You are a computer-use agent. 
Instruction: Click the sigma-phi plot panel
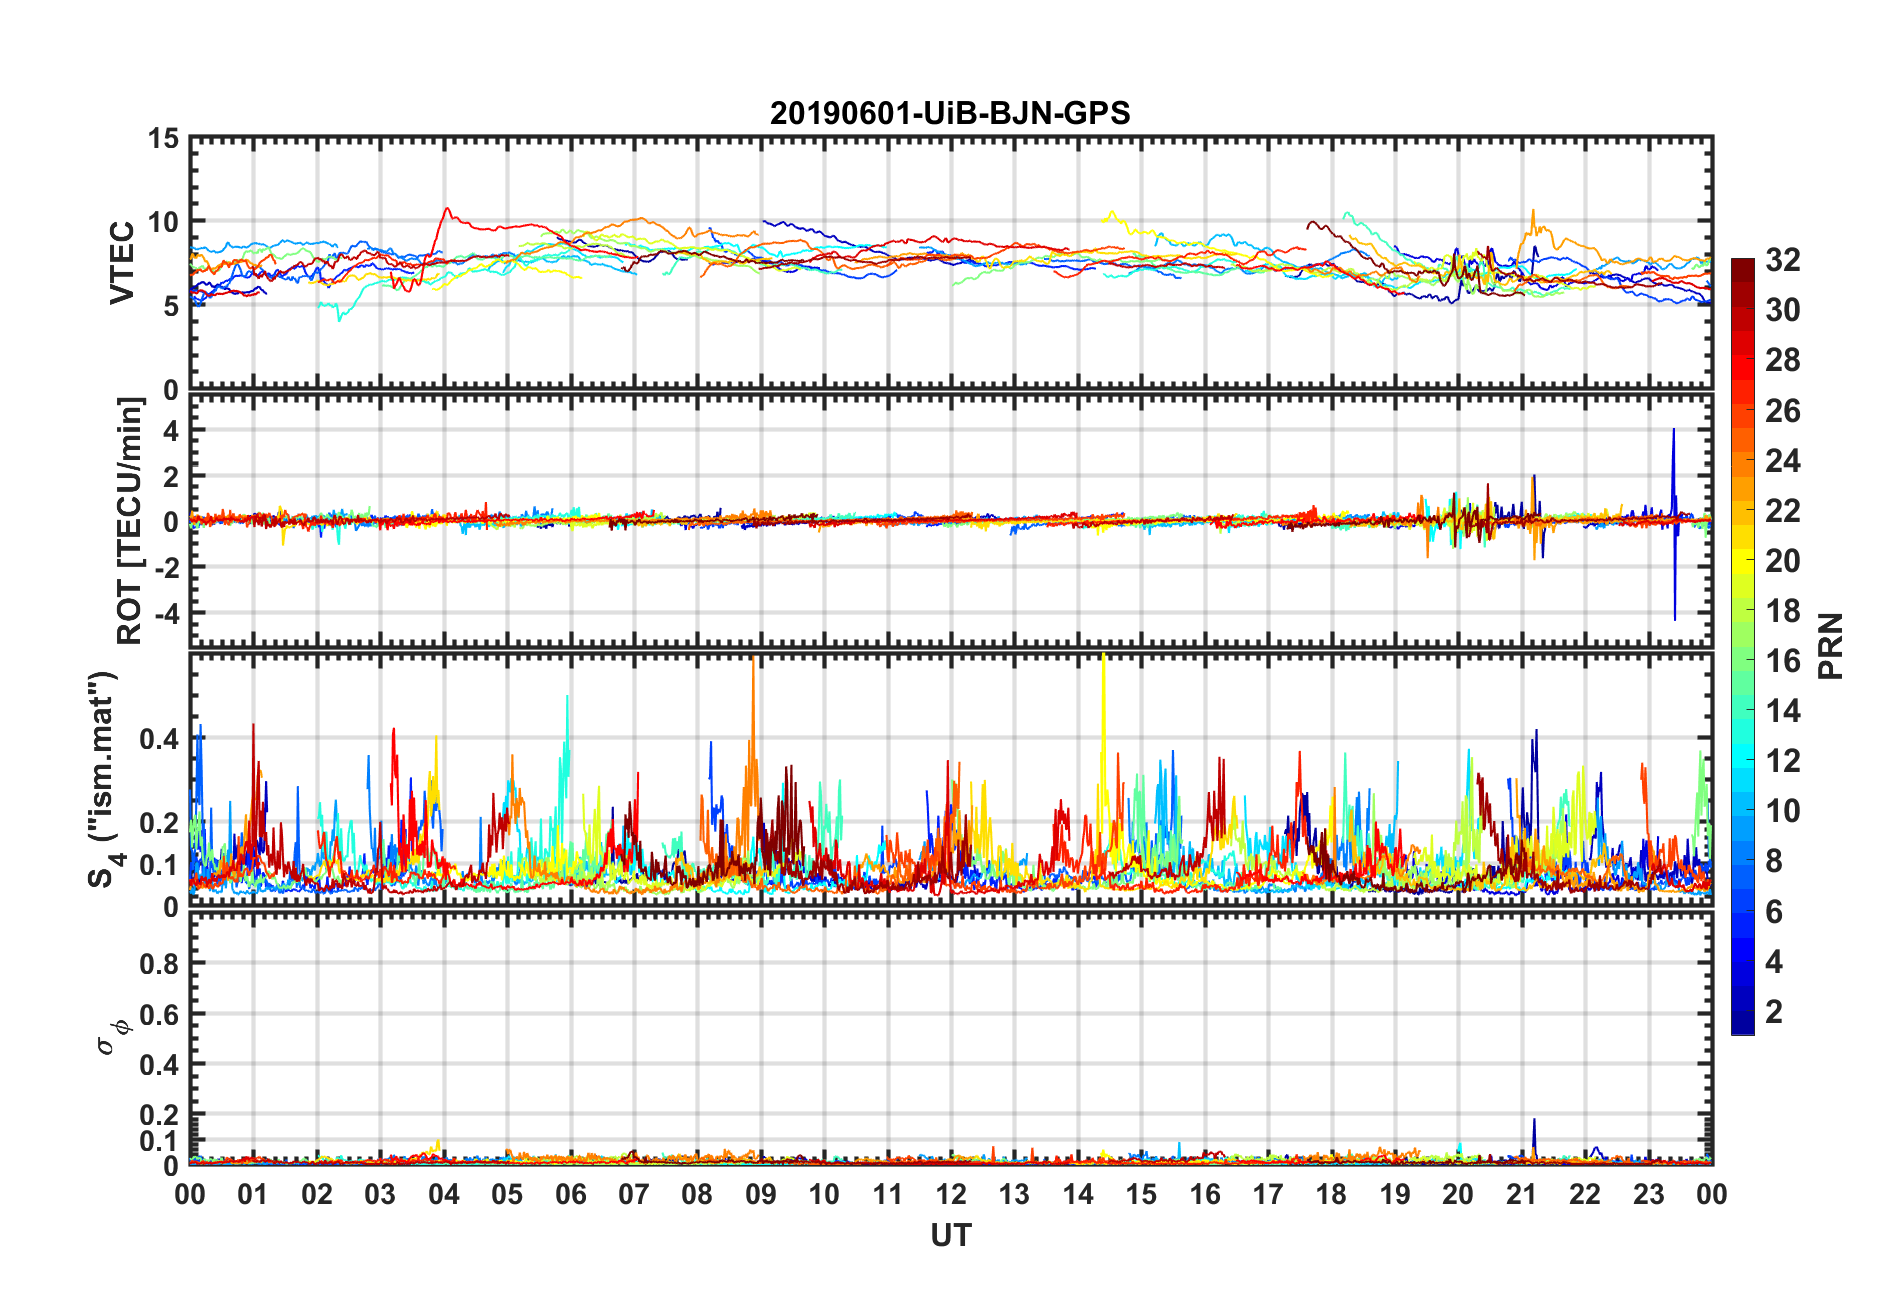pos(951,1039)
